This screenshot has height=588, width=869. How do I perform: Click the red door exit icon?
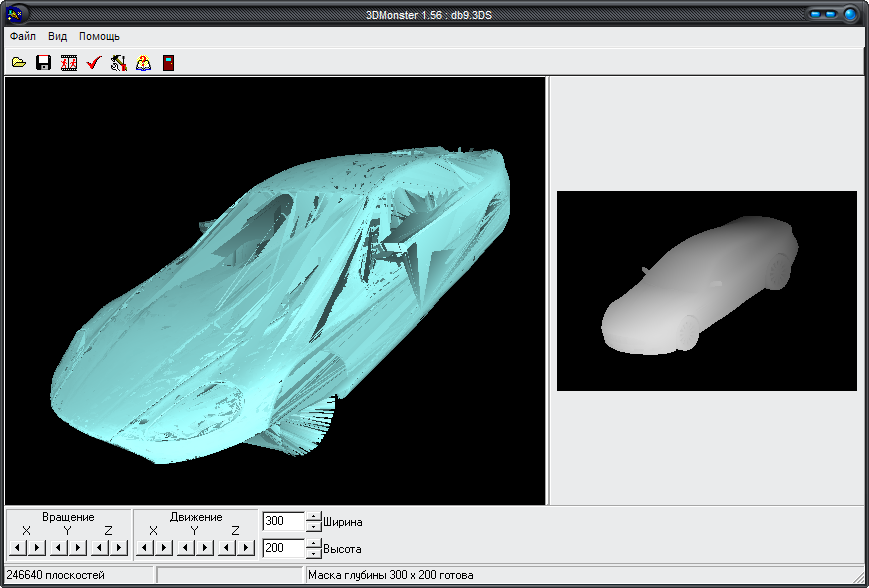(x=168, y=63)
